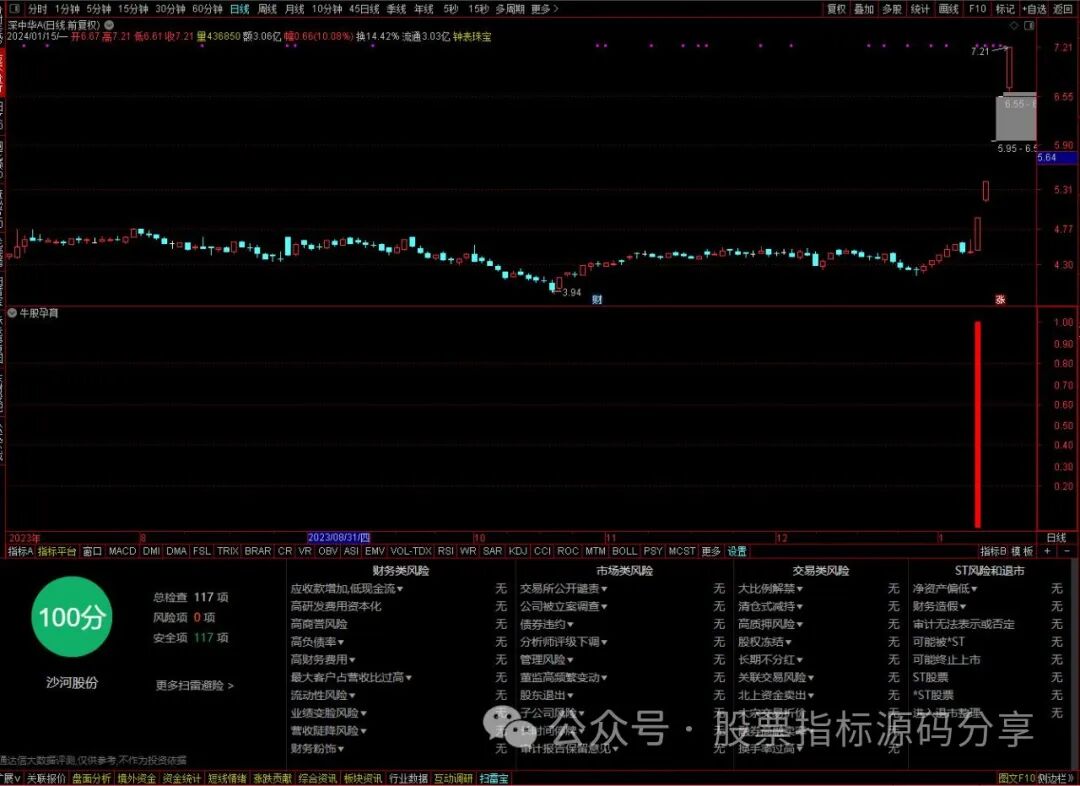Click the 统计 statistics button
The image size is (1080, 786).
[920, 9]
